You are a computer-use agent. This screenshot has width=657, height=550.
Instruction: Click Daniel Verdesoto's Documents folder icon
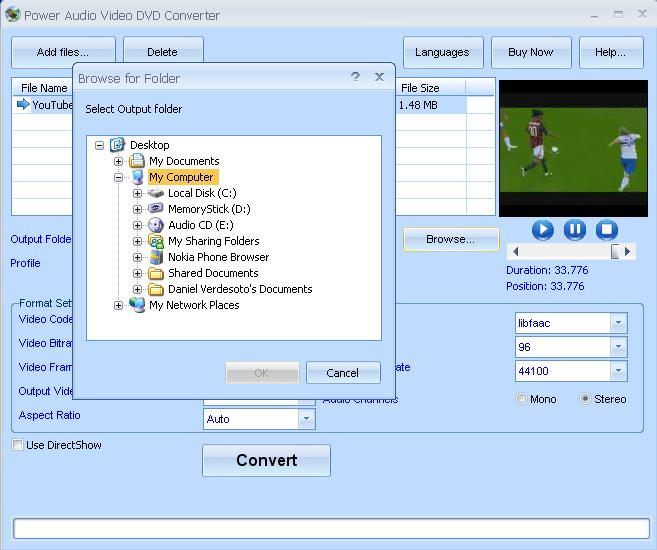coord(156,289)
